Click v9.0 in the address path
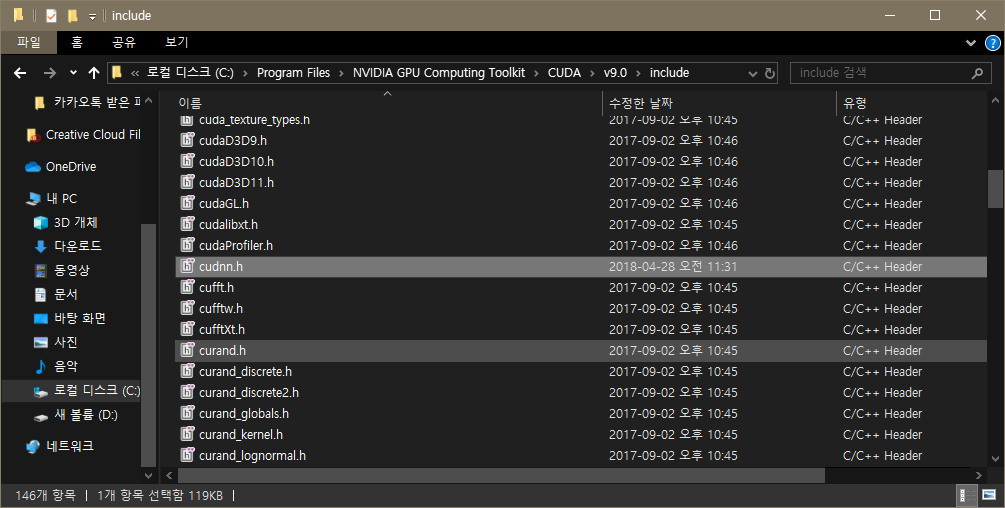1005x508 pixels. coord(615,73)
